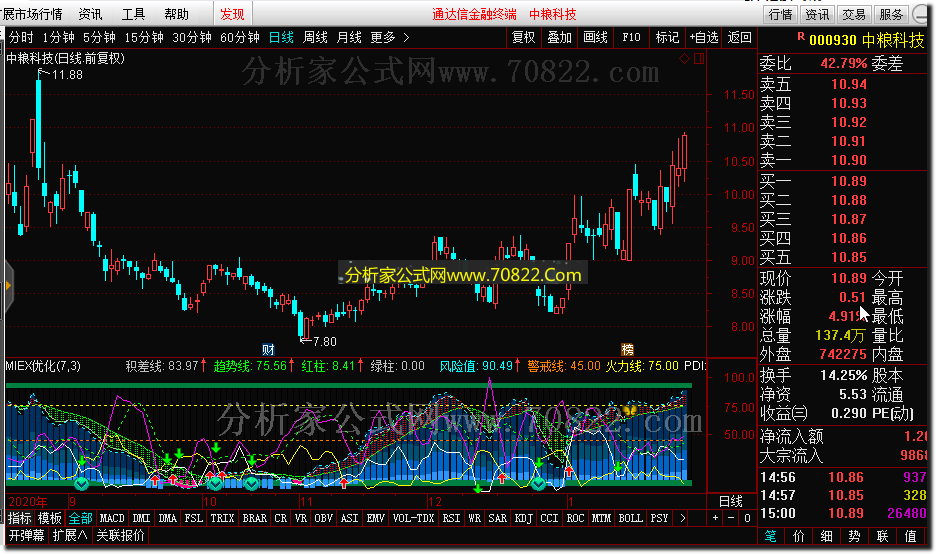
Task: Click the 关联报价 button
Action: (121, 535)
